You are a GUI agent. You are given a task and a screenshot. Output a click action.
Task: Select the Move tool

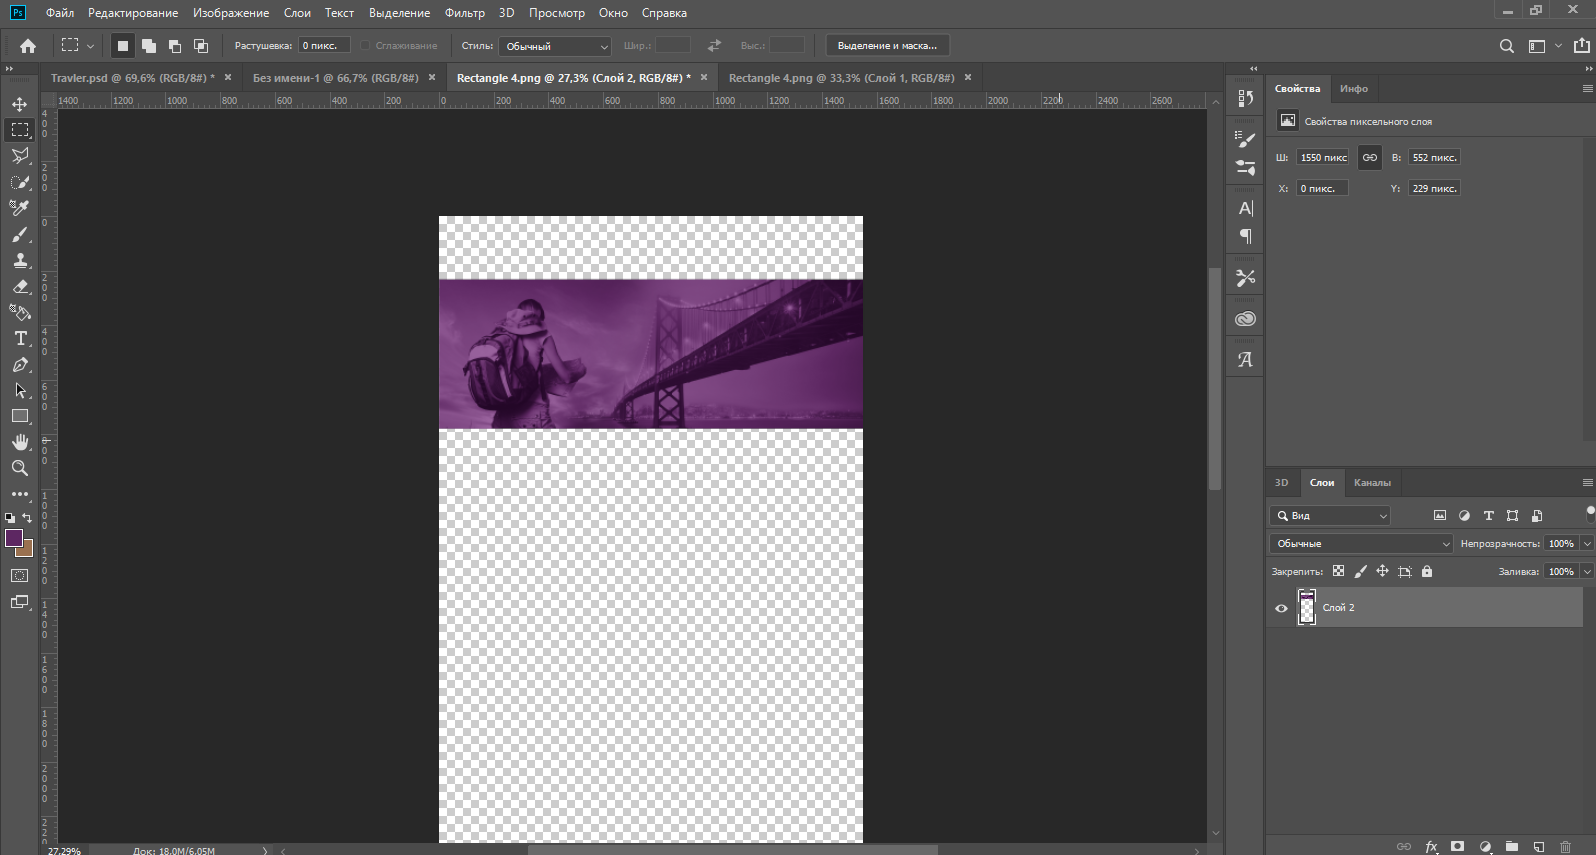20,104
